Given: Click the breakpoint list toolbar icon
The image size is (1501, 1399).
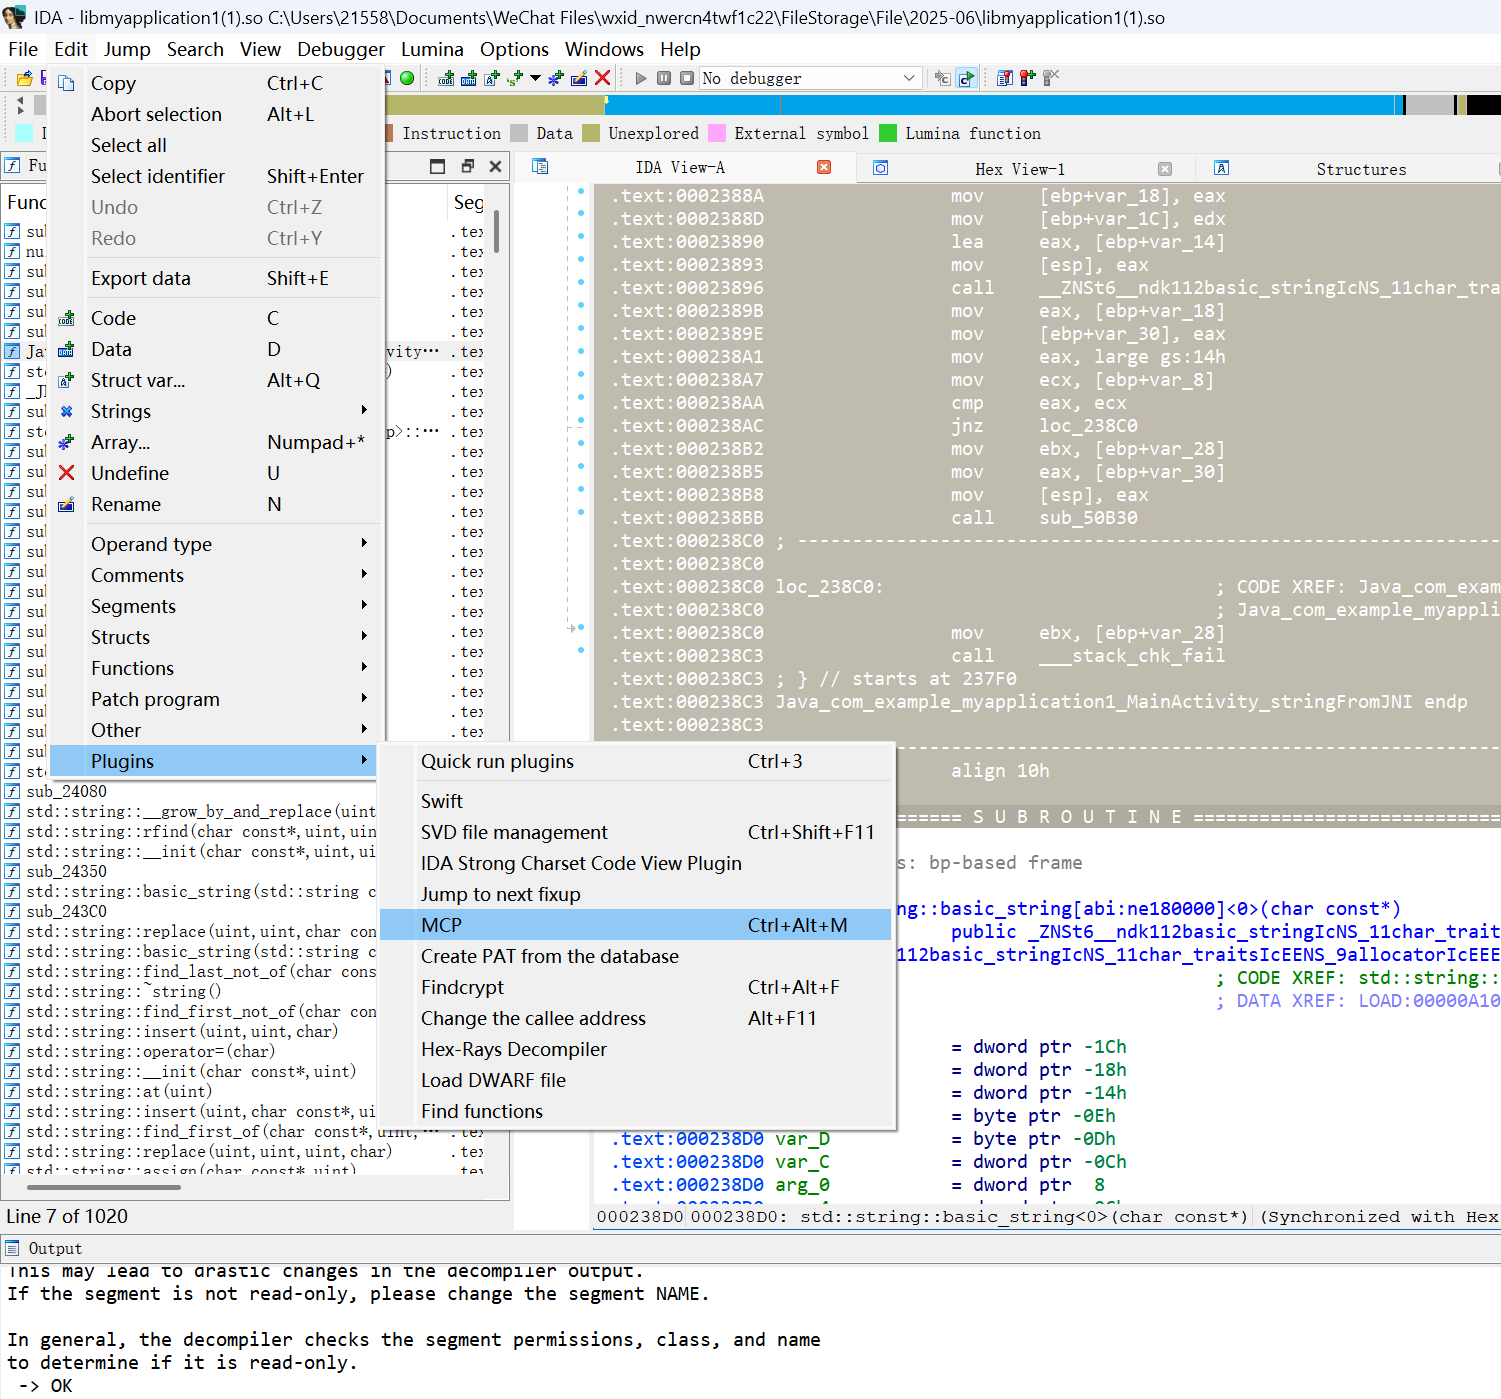Looking at the screenshot, I should coord(1004,78).
